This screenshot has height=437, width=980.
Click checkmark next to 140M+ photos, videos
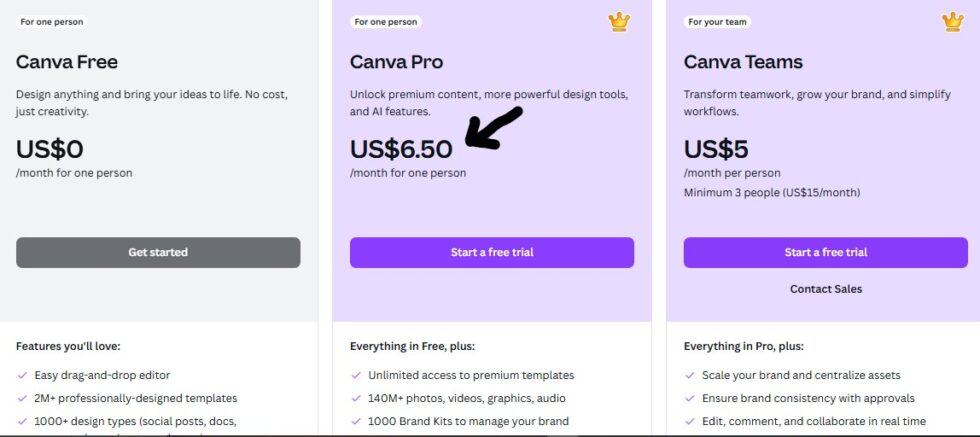[x=356, y=398]
